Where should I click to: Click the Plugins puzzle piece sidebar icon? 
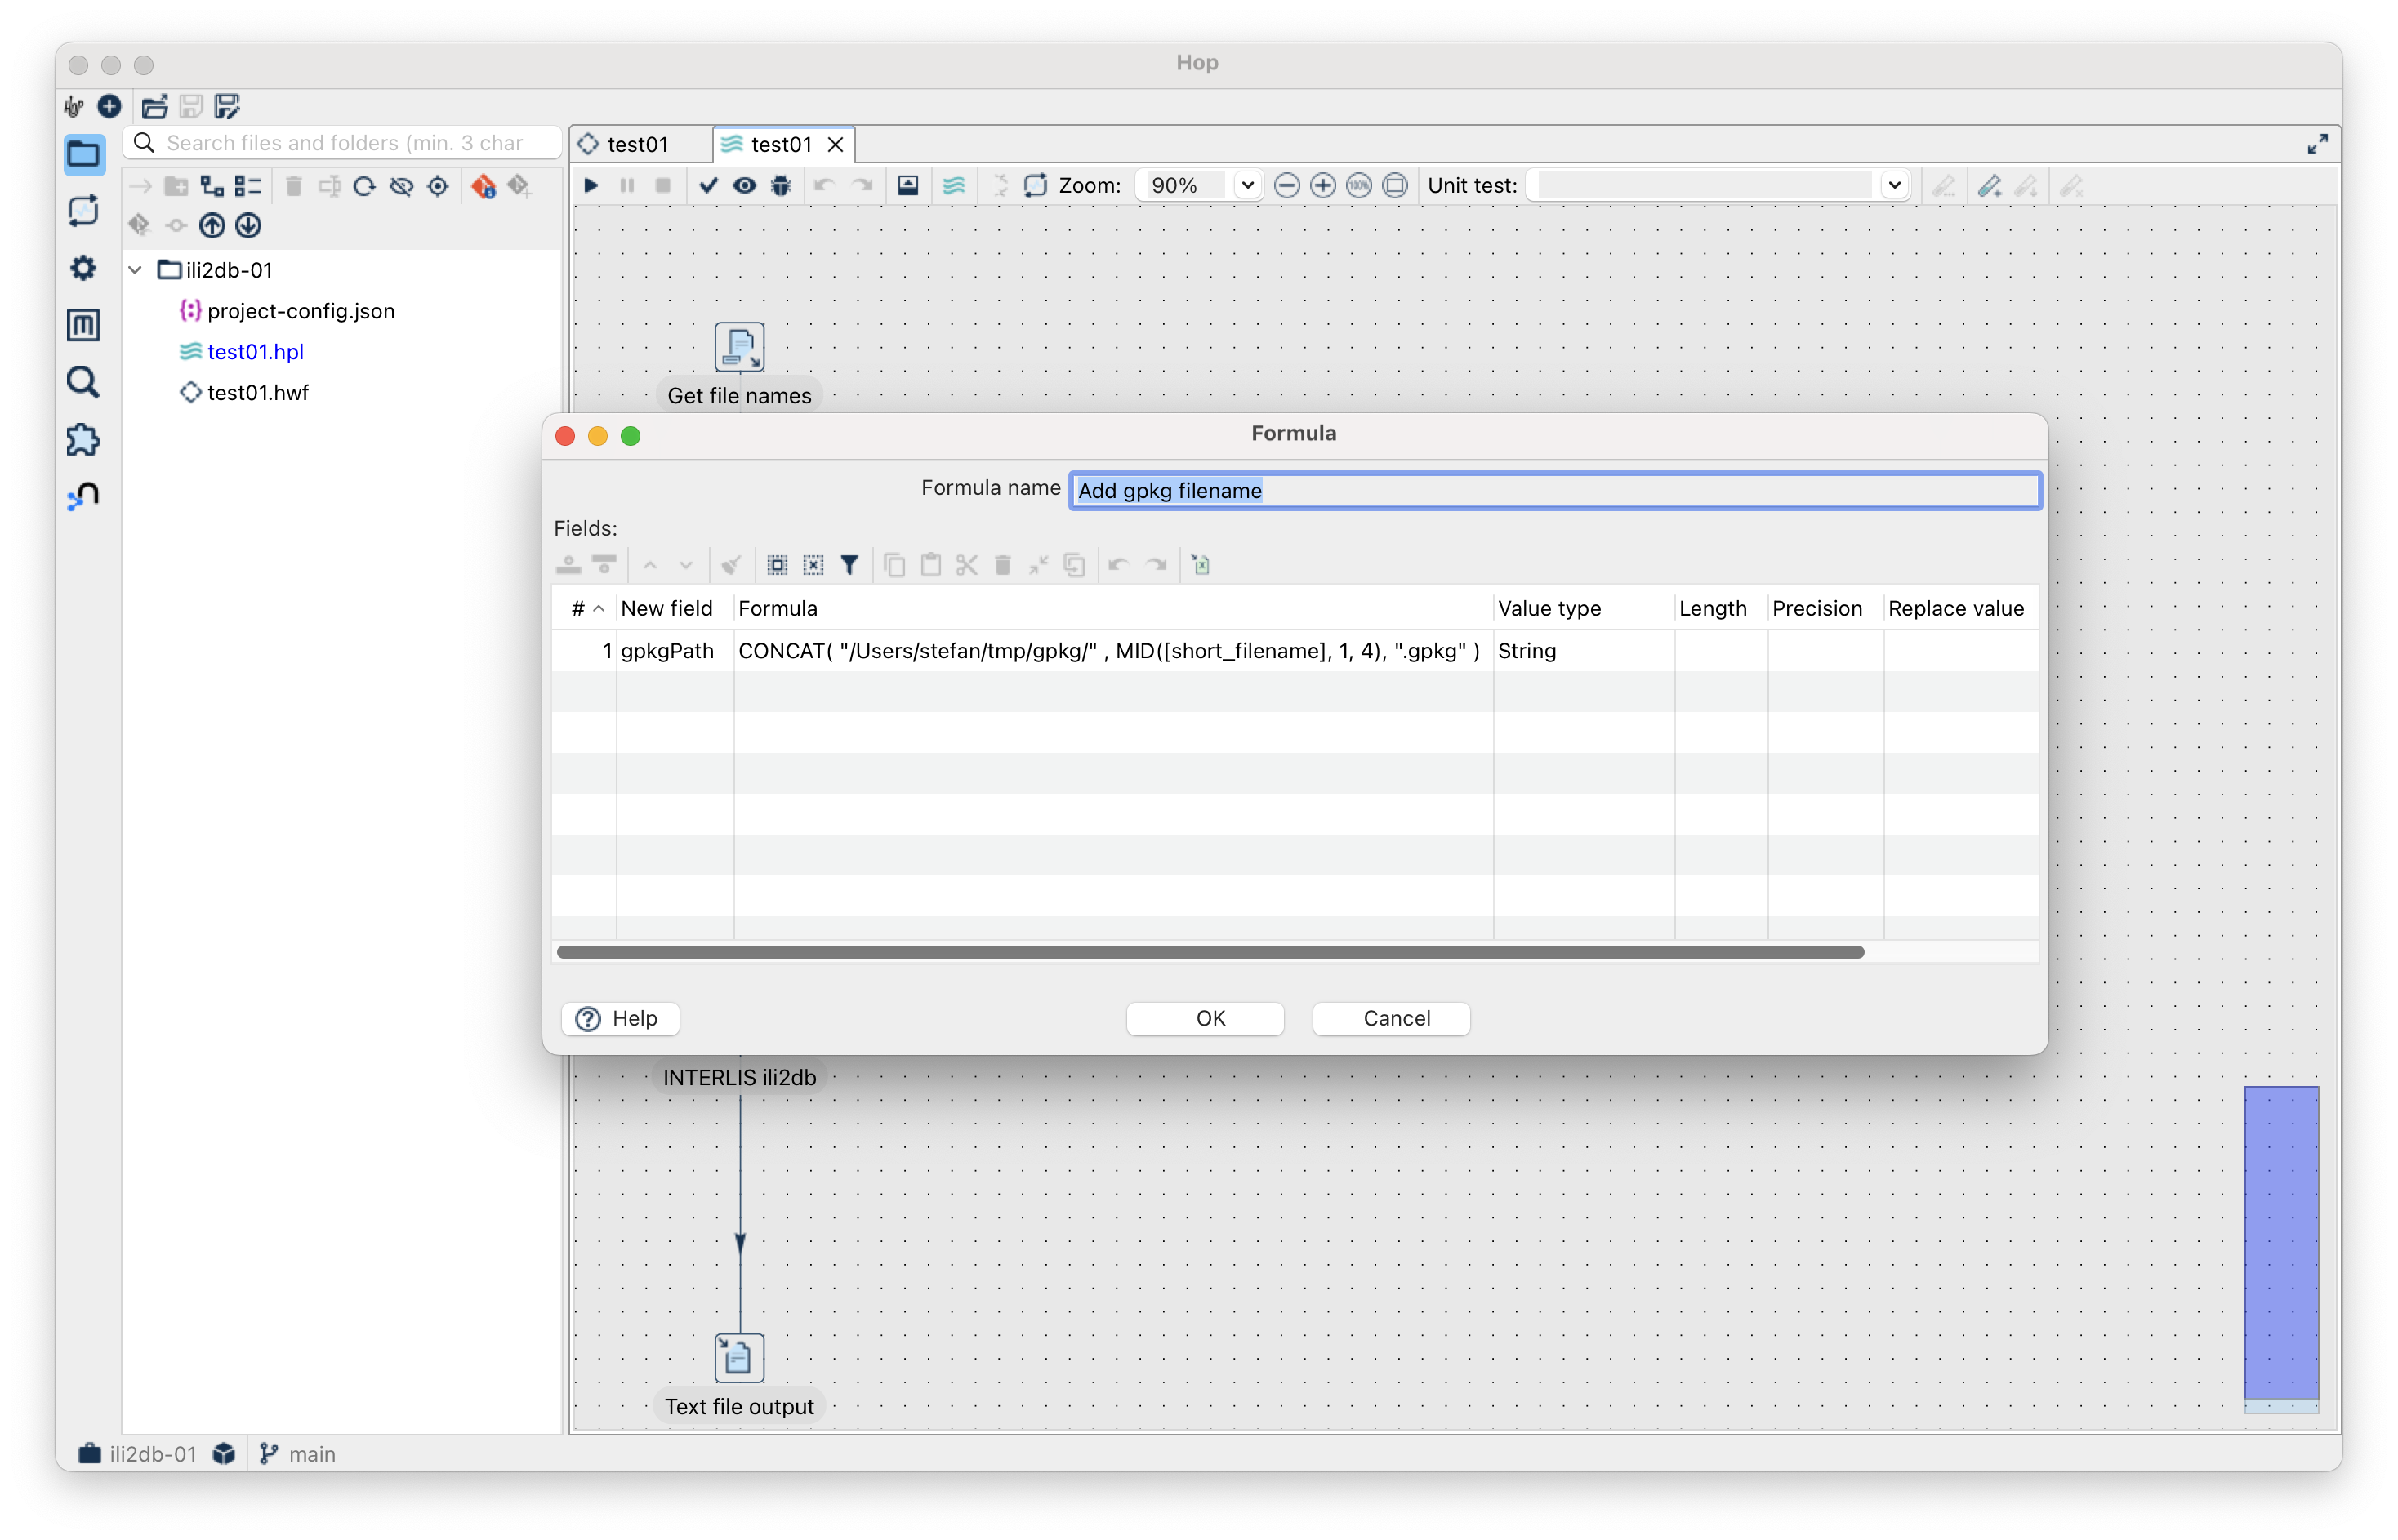coord(83,440)
